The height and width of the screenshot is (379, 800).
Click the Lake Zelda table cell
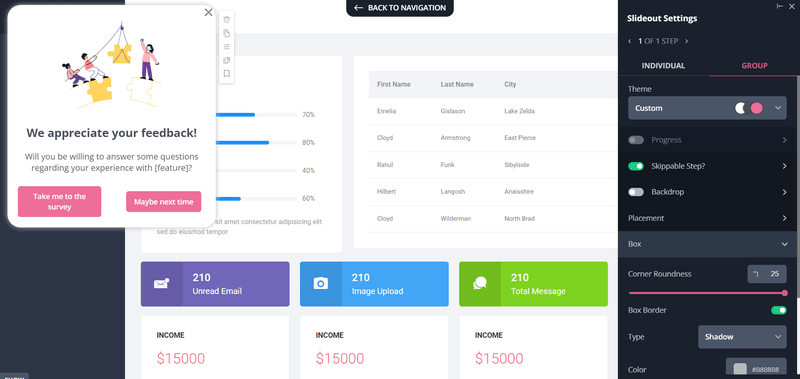pos(519,111)
